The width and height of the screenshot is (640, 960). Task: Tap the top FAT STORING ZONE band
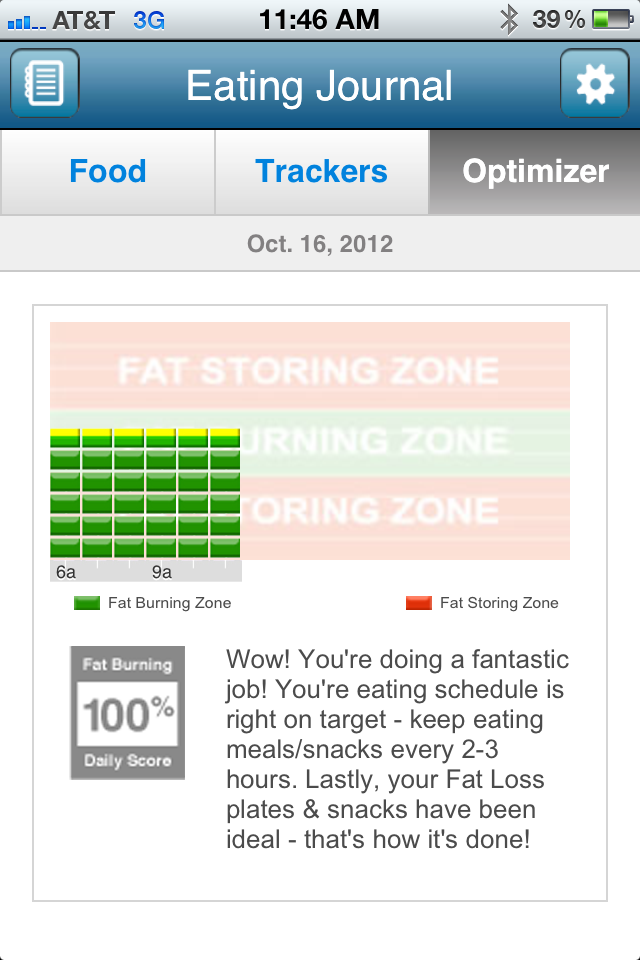click(308, 370)
